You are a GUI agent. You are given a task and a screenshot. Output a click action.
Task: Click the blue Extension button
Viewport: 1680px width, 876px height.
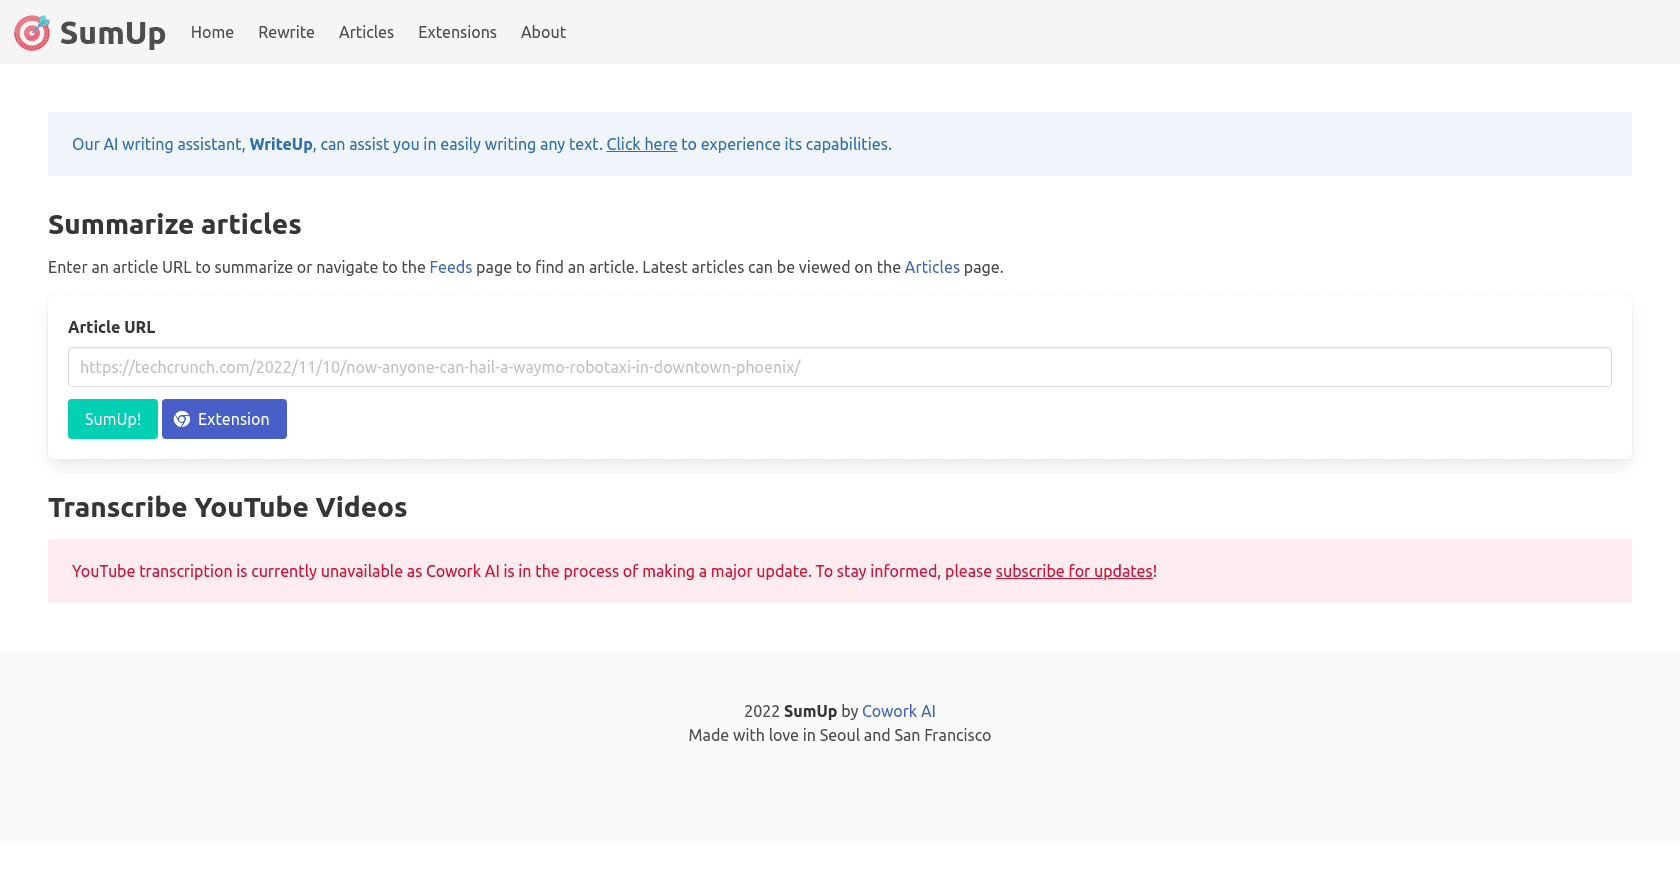(224, 419)
